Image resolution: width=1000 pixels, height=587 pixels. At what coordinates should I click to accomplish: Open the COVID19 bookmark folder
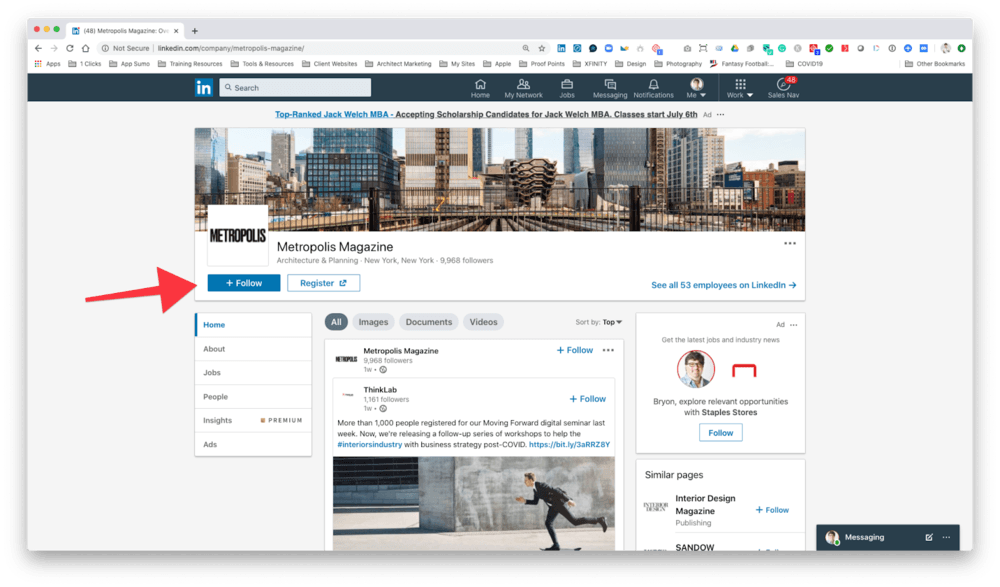804,64
